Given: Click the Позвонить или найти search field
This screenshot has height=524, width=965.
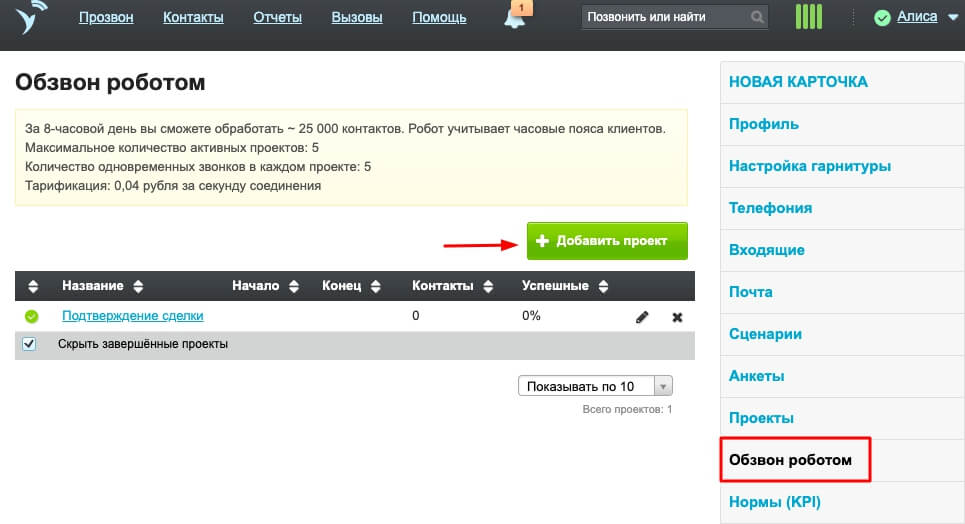Looking at the screenshot, I should (x=665, y=17).
